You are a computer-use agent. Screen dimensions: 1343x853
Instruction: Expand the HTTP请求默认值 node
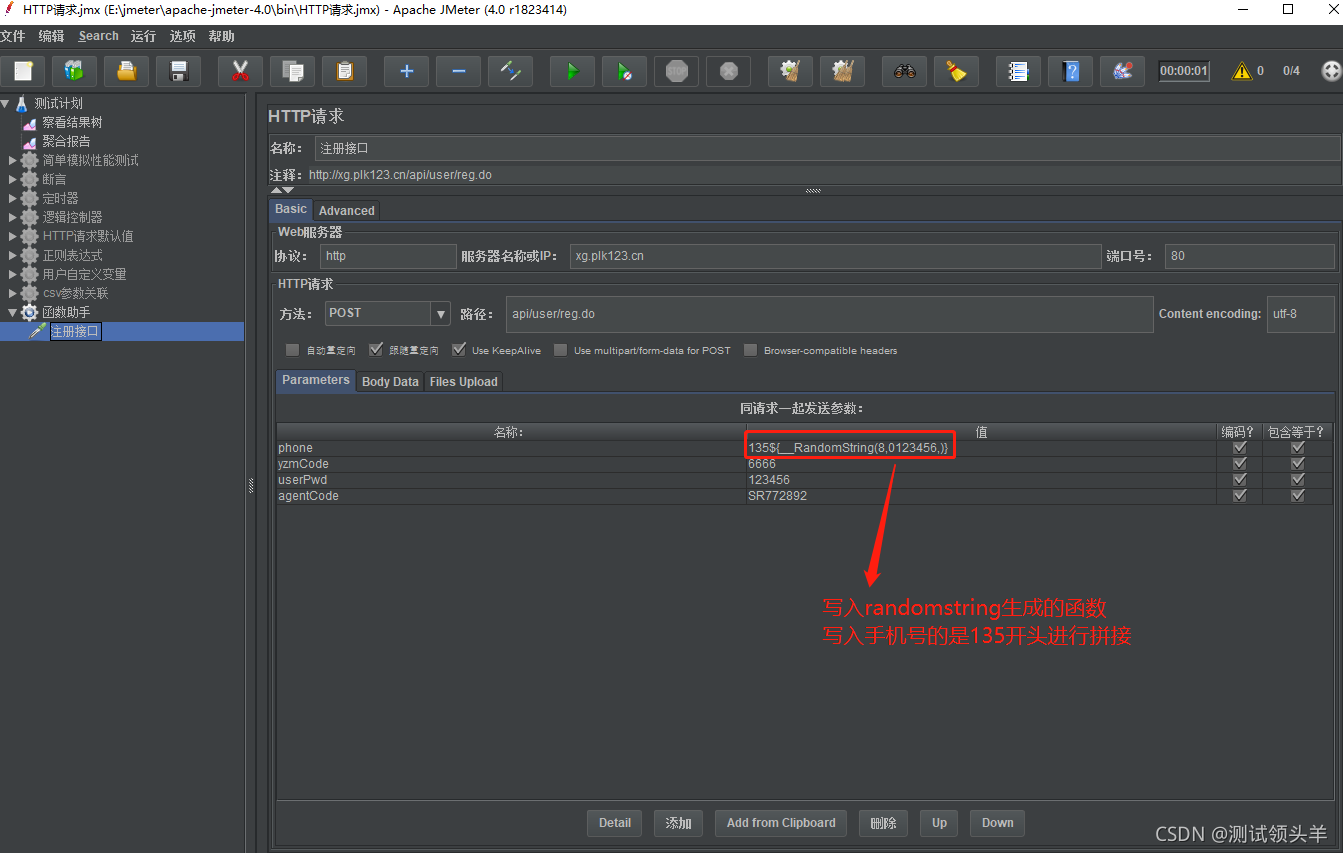point(13,236)
